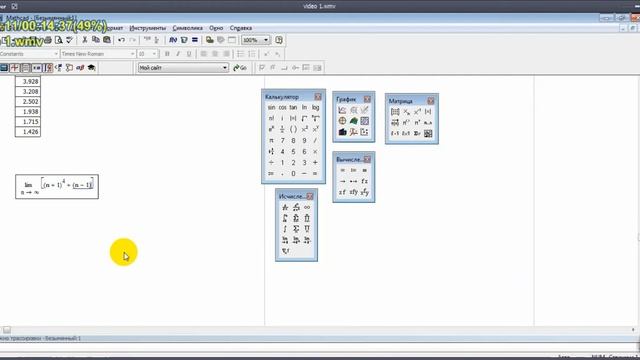Click the Cut scissors icon
The width and height of the screenshot is (640, 360).
click(x=84, y=40)
